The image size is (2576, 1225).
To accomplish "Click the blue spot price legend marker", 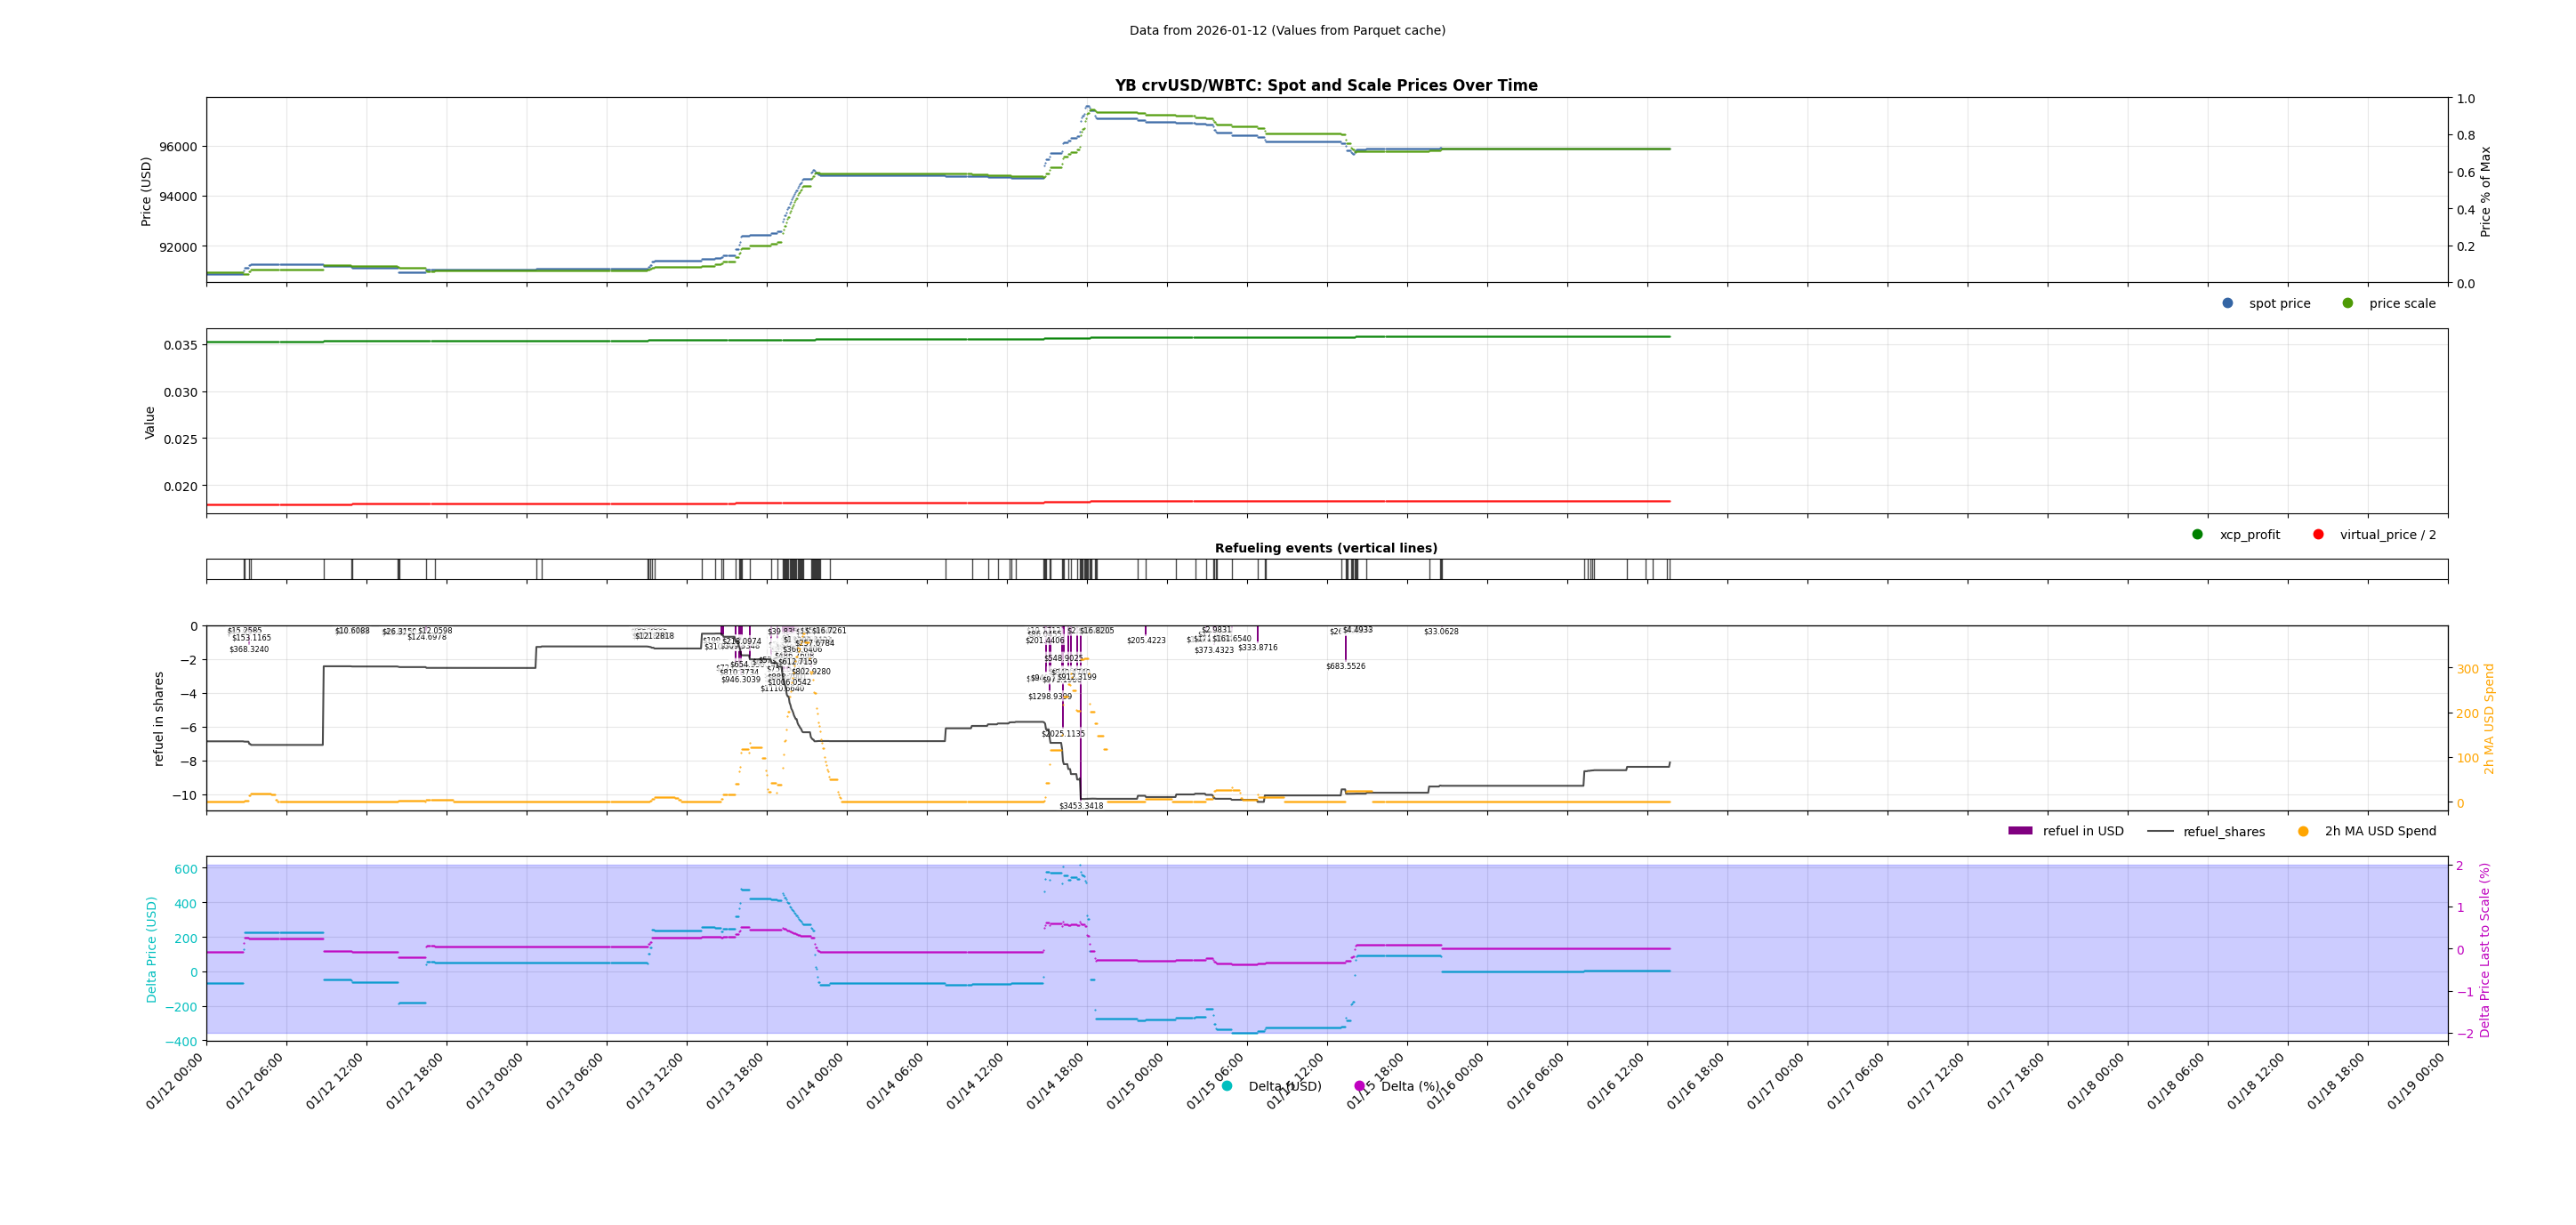I will (x=2227, y=303).
